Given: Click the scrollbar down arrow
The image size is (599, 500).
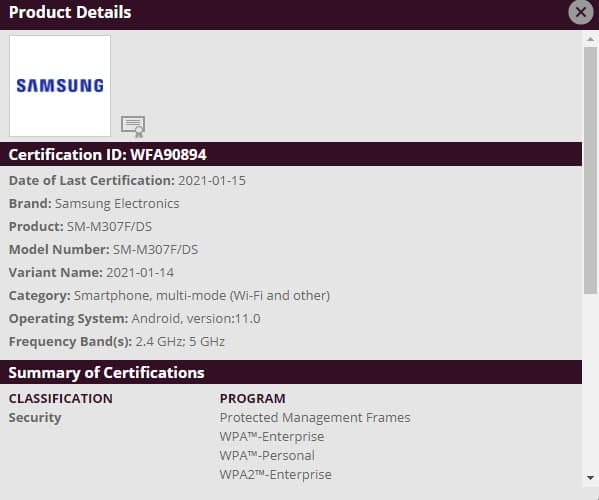Looking at the screenshot, I should tap(590, 477).
